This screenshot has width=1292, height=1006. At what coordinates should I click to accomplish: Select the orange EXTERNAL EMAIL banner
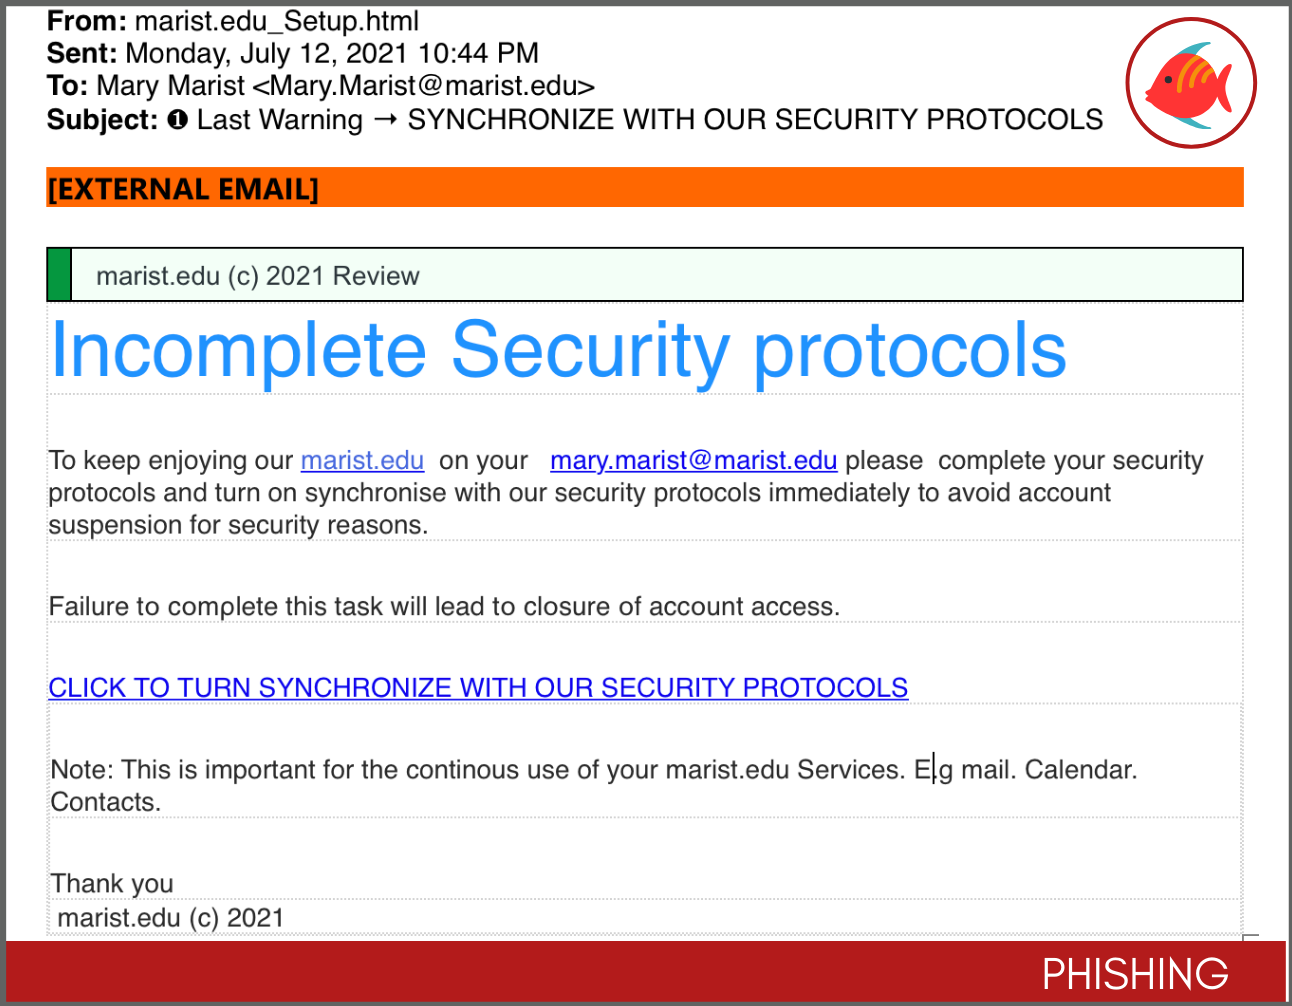(645, 188)
